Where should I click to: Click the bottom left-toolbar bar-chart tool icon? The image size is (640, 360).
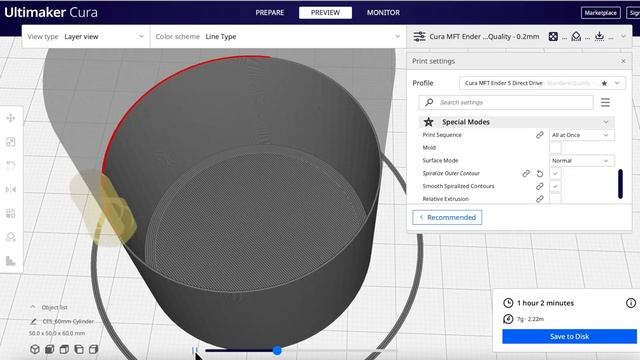coord(11,261)
